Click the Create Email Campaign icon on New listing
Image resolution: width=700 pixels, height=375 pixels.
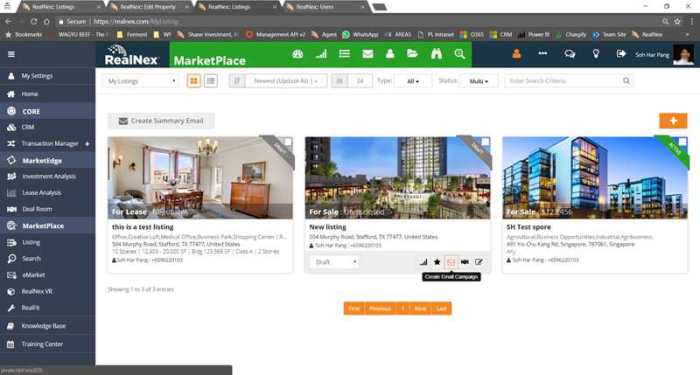(x=451, y=262)
